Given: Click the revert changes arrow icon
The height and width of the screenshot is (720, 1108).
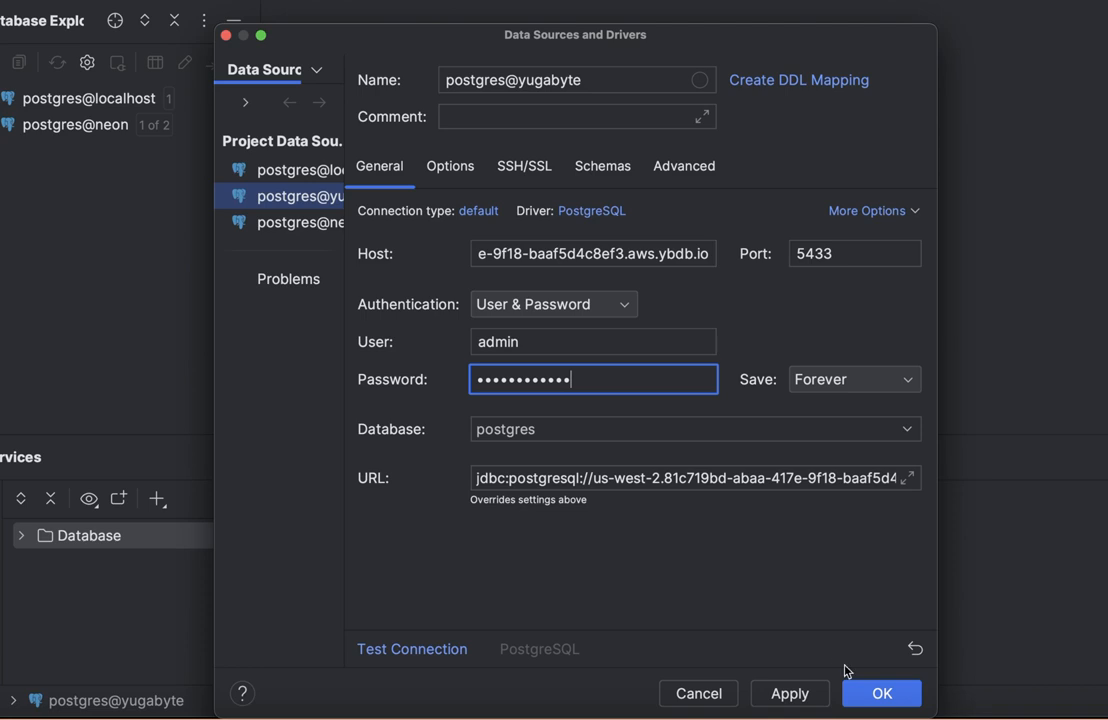Looking at the screenshot, I should [914, 648].
